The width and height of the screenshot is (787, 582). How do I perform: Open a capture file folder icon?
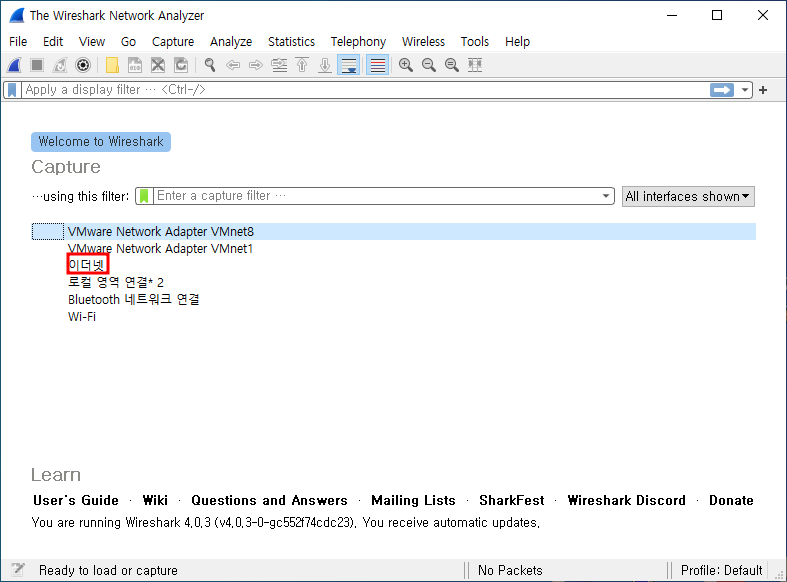[x=112, y=65]
